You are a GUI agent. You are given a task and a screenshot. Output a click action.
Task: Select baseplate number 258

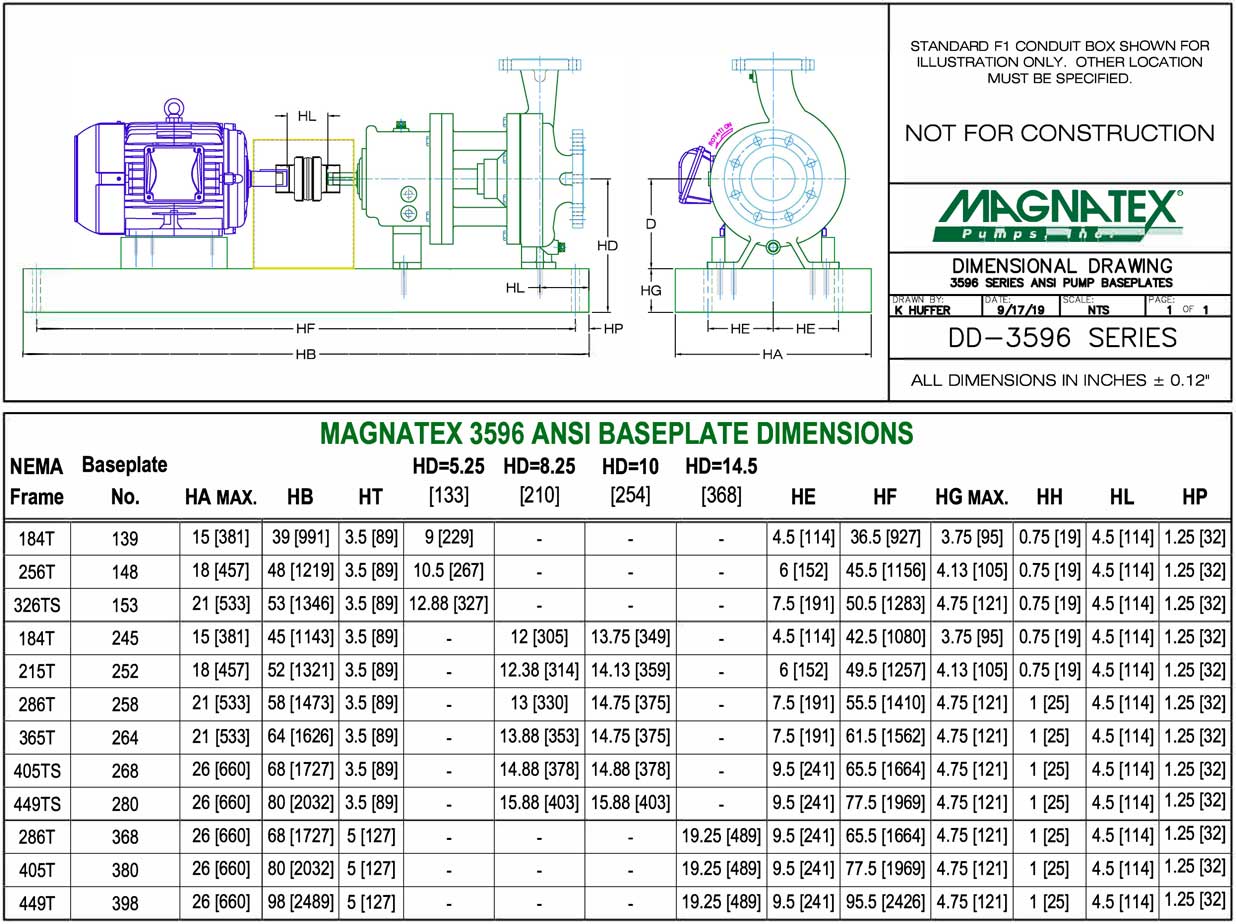[125, 705]
